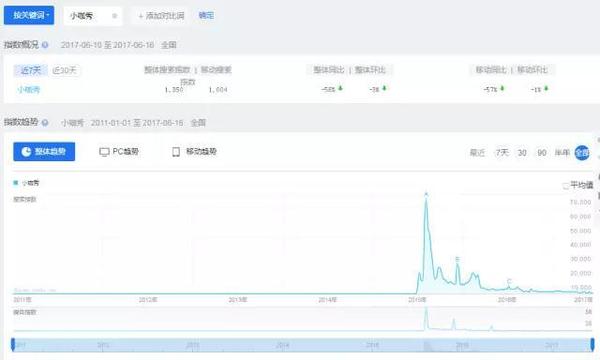The width and height of the screenshot is (600, 360).
Task: Click the 移动同比 header label
Action: point(491,70)
